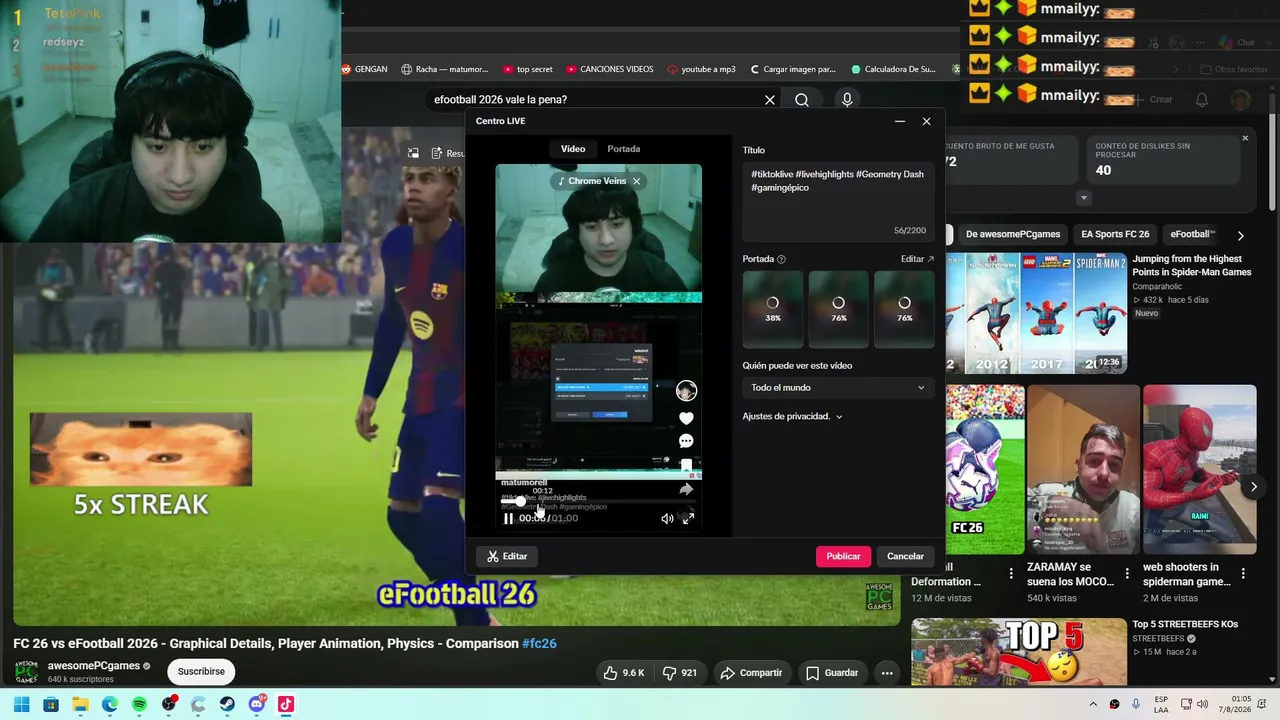The width and height of the screenshot is (1280, 720).
Task: Click the share arrow icon on the preview
Action: pos(686,489)
